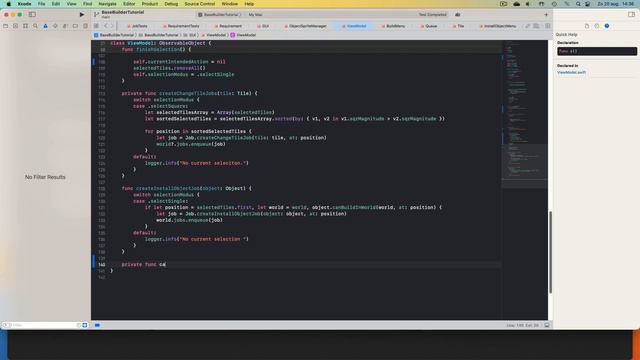Open the ViewModel.swift declared-in link
Viewport: 640px width, 360px height.
[571, 72]
